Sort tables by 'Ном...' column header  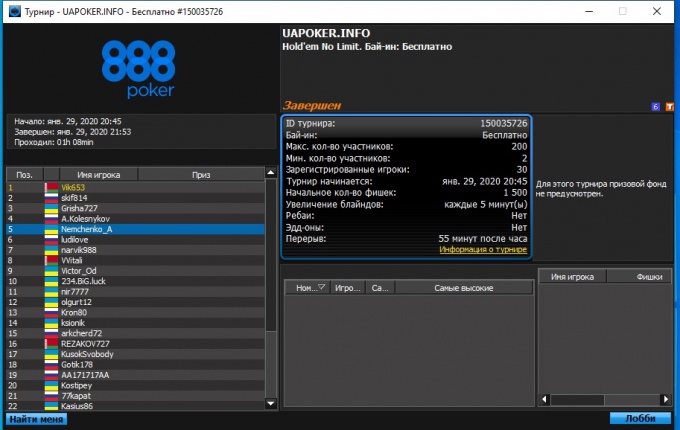307,288
